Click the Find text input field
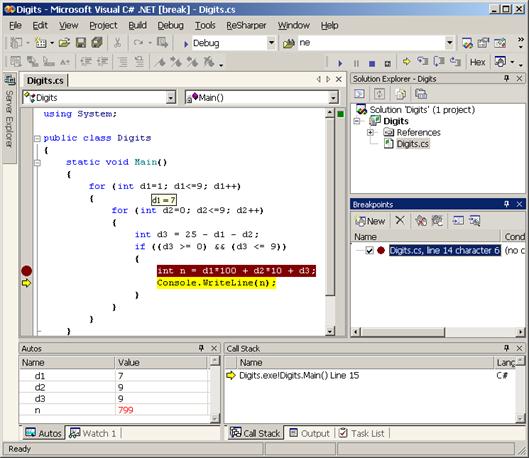 (371, 43)
